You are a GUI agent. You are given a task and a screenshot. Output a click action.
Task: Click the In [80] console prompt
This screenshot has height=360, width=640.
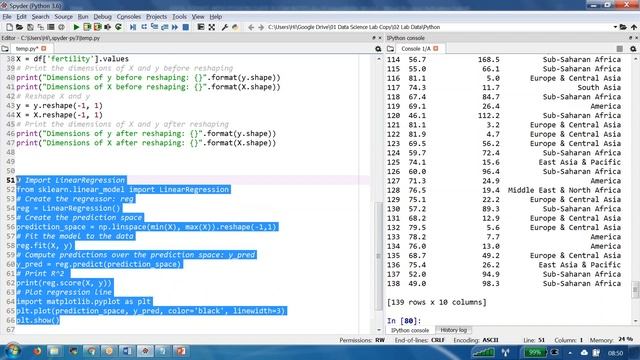[404, 321]
